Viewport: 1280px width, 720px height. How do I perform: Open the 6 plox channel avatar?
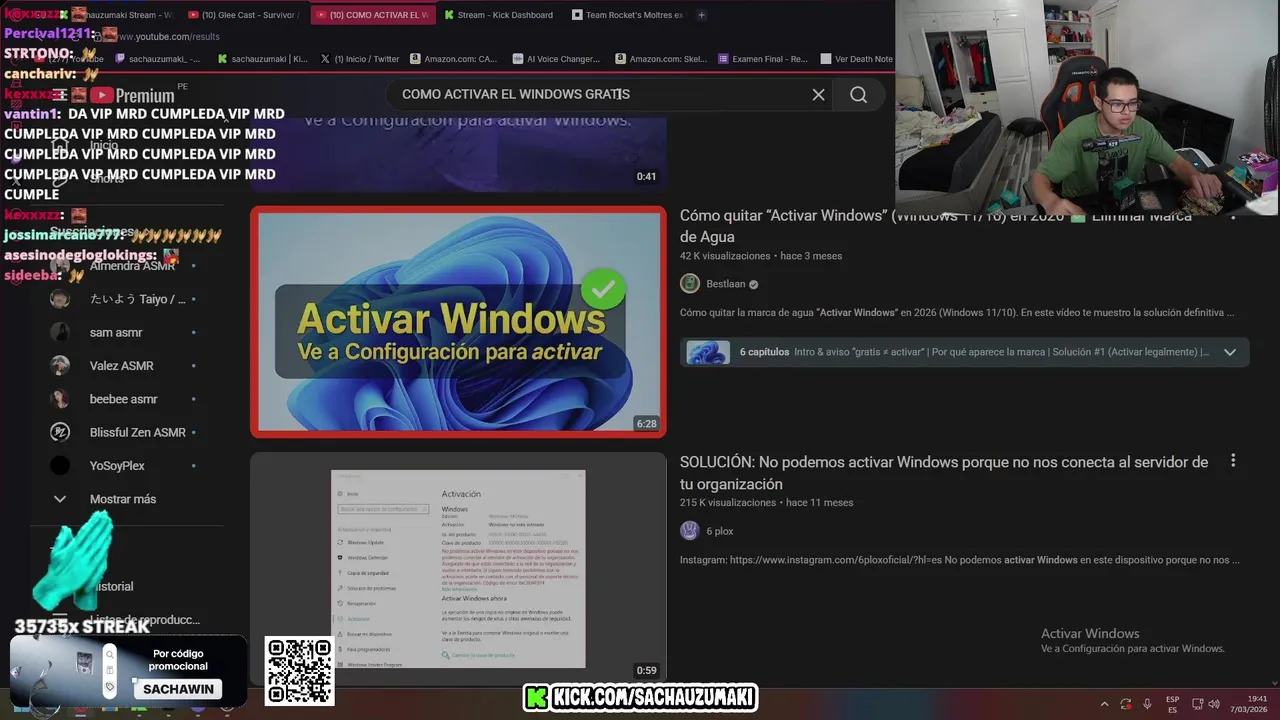690,531
